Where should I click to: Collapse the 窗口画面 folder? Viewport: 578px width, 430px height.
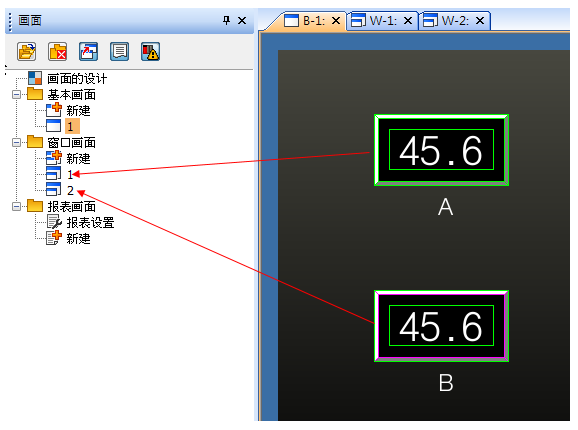click(17, 143)
